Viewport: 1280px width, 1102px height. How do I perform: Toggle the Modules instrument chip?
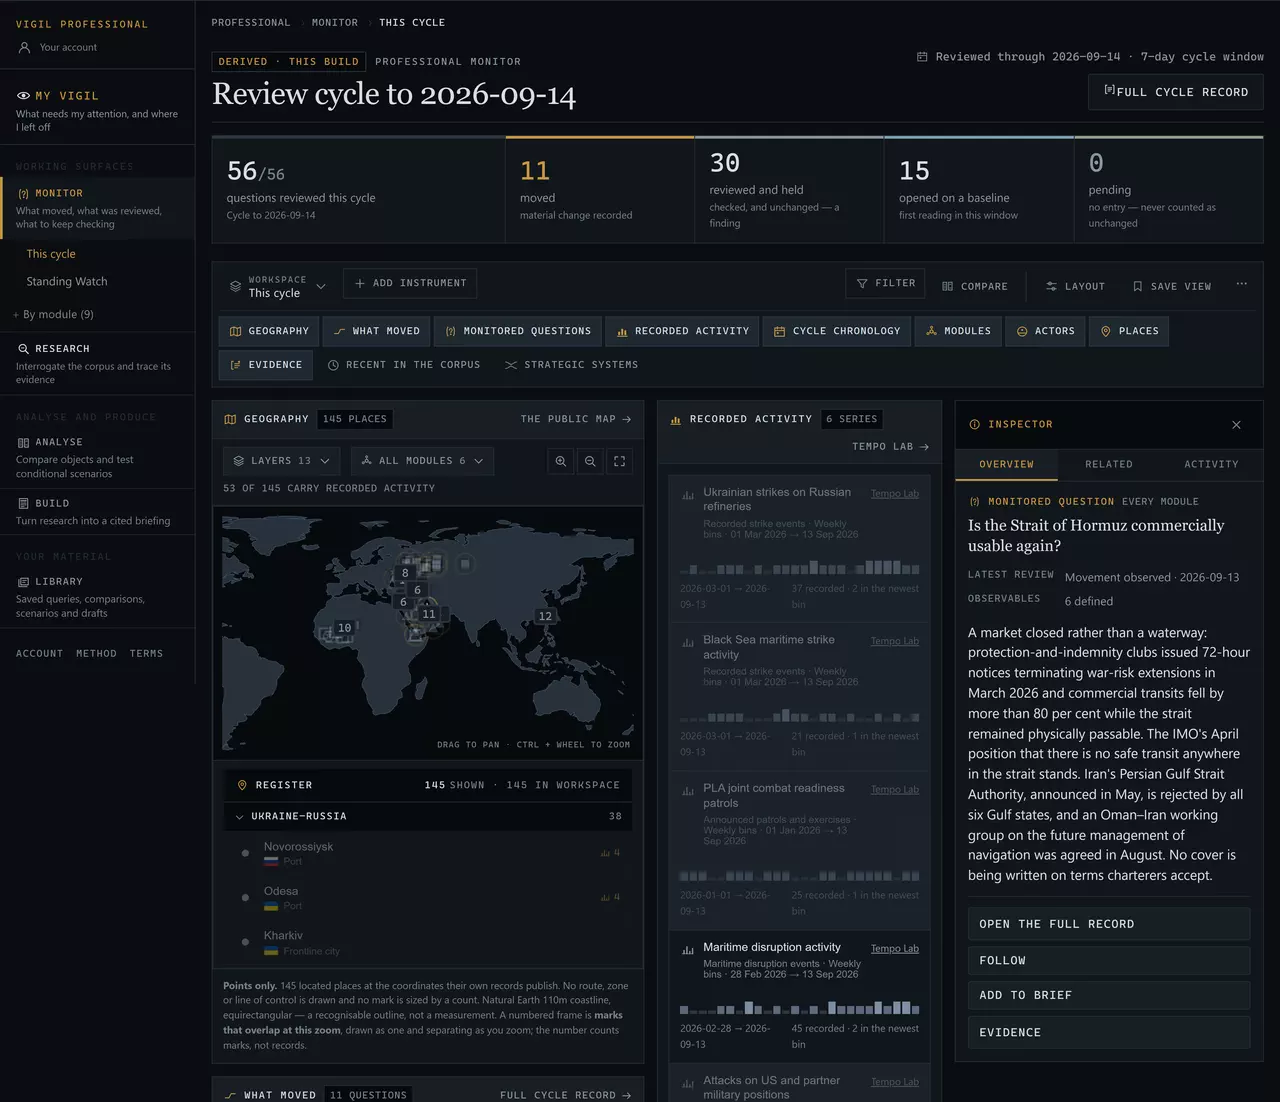958,331
